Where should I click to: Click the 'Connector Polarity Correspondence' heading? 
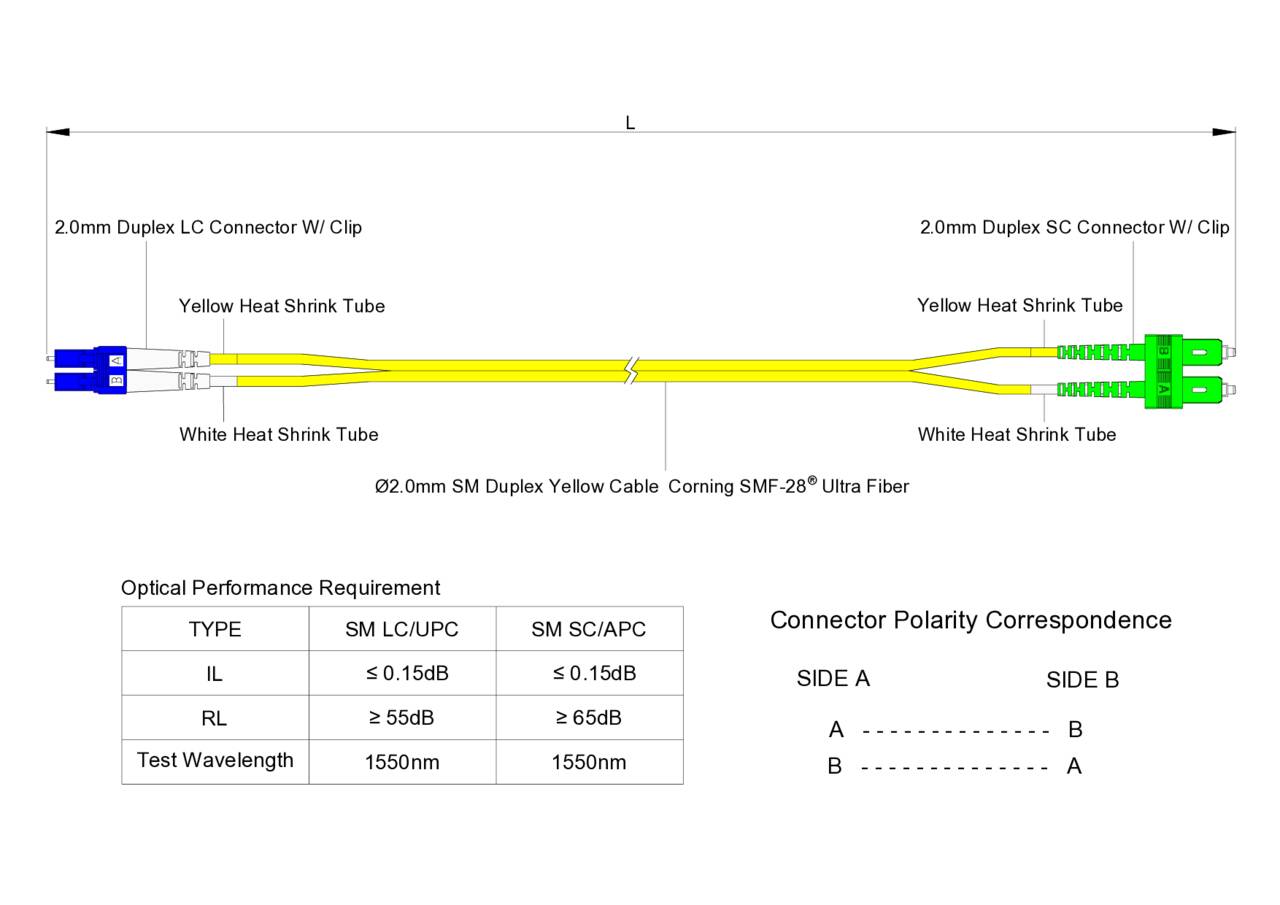[x=970, y=621]
